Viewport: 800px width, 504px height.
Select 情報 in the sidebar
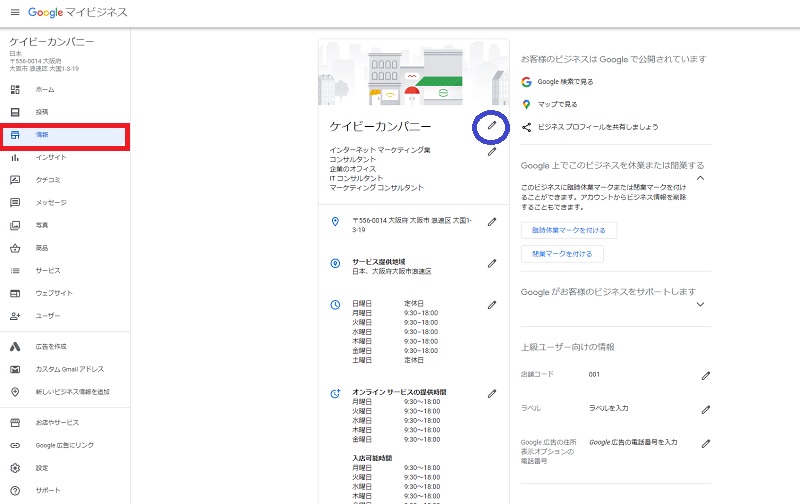click(65, 135)
